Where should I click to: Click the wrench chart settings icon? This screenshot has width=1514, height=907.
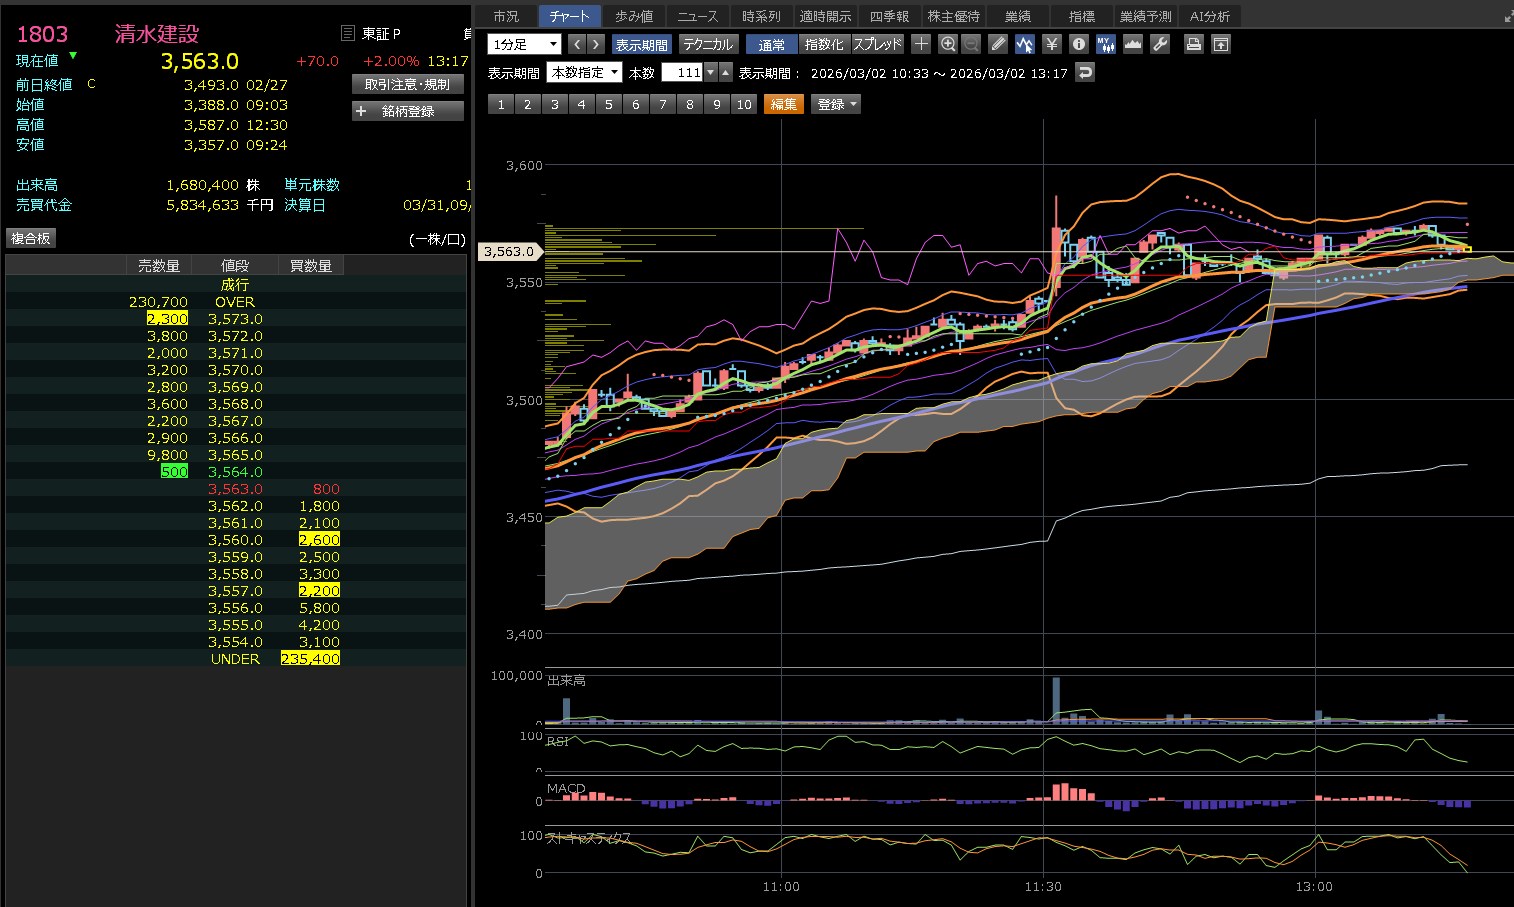(1160, 44)
